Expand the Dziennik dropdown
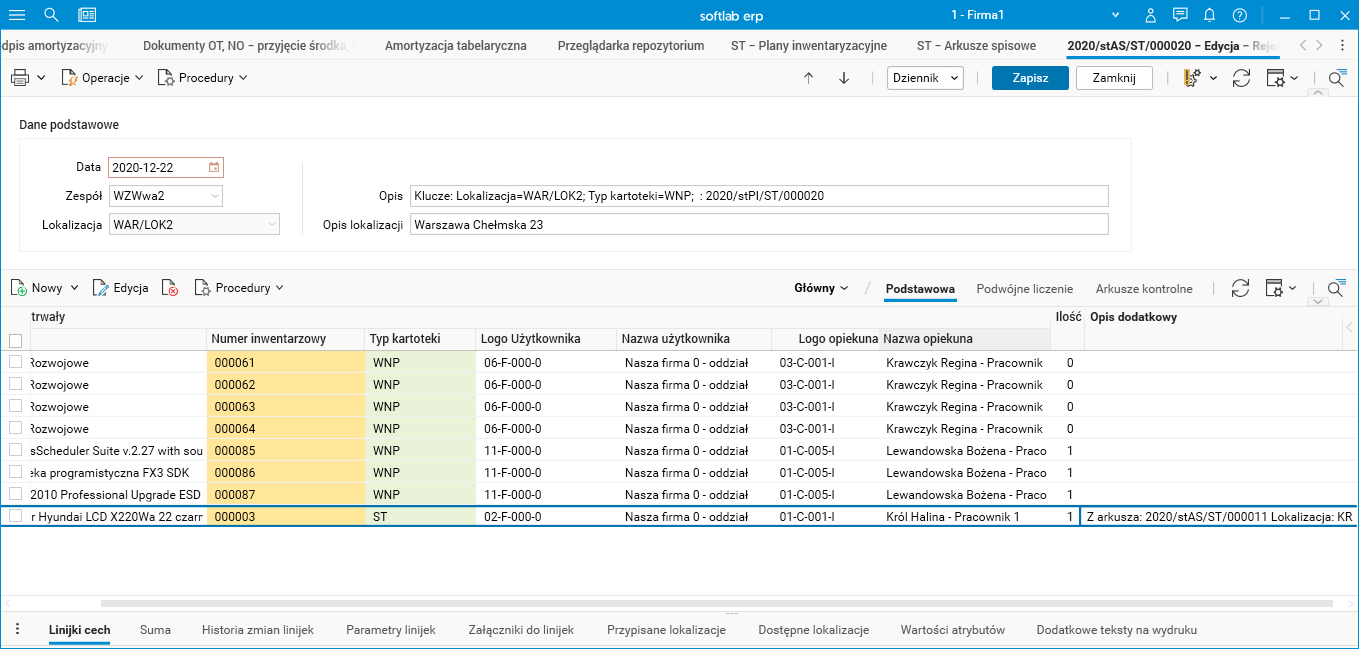 point(924,78)
